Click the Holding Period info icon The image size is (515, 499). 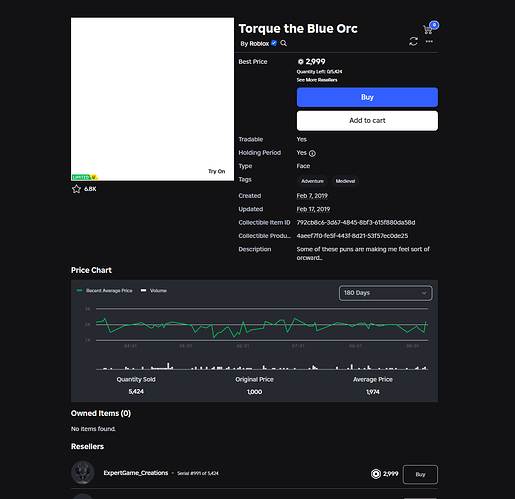[x=312, y=153]
